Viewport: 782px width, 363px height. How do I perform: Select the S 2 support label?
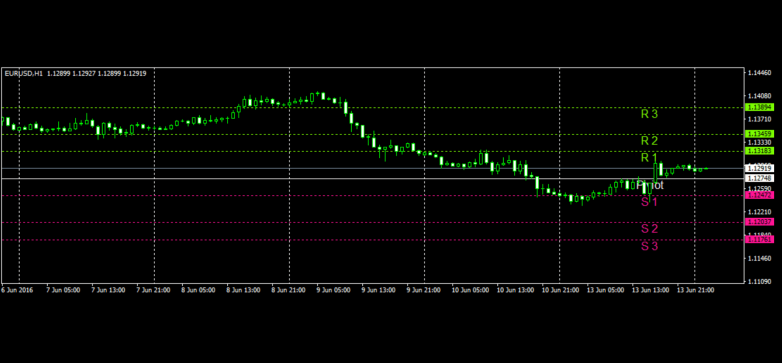649,229
